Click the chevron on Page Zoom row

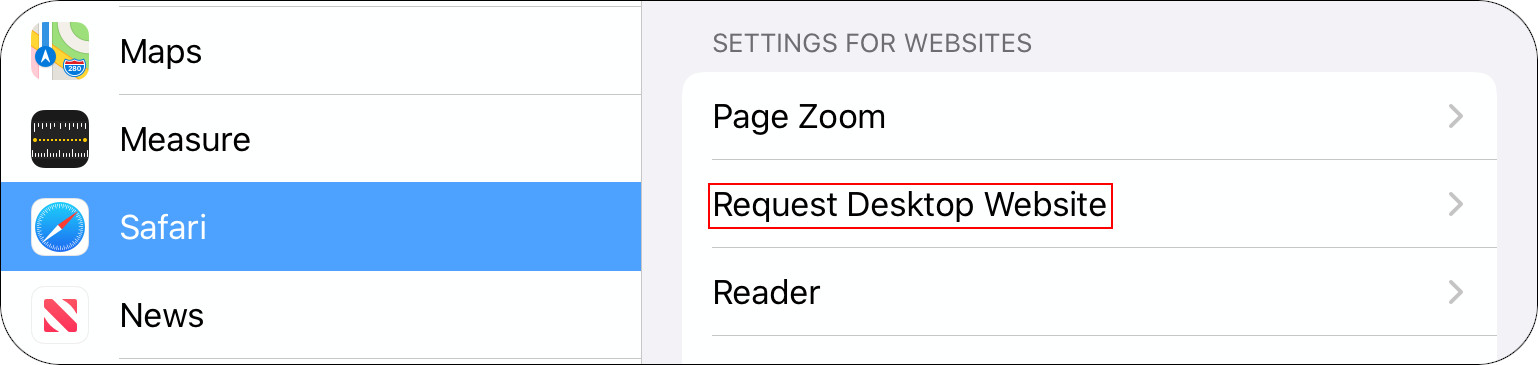pos(1456,117)
